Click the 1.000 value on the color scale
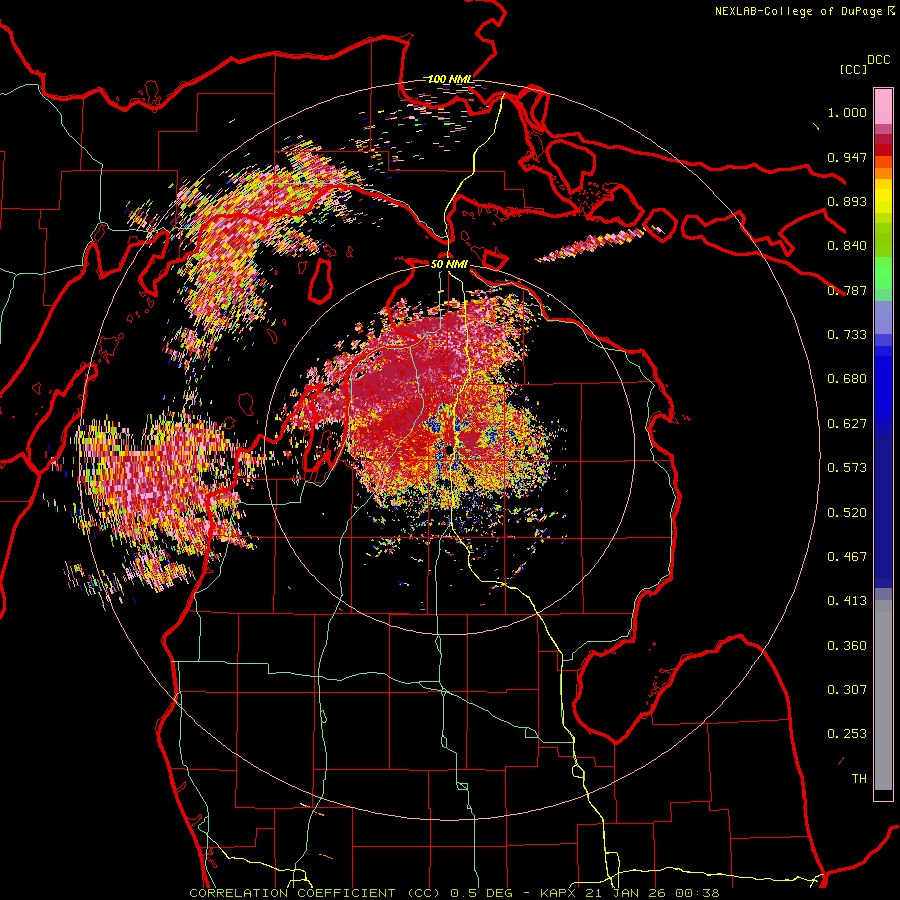This screenshot has height=900, width=900. pos(847,112)
